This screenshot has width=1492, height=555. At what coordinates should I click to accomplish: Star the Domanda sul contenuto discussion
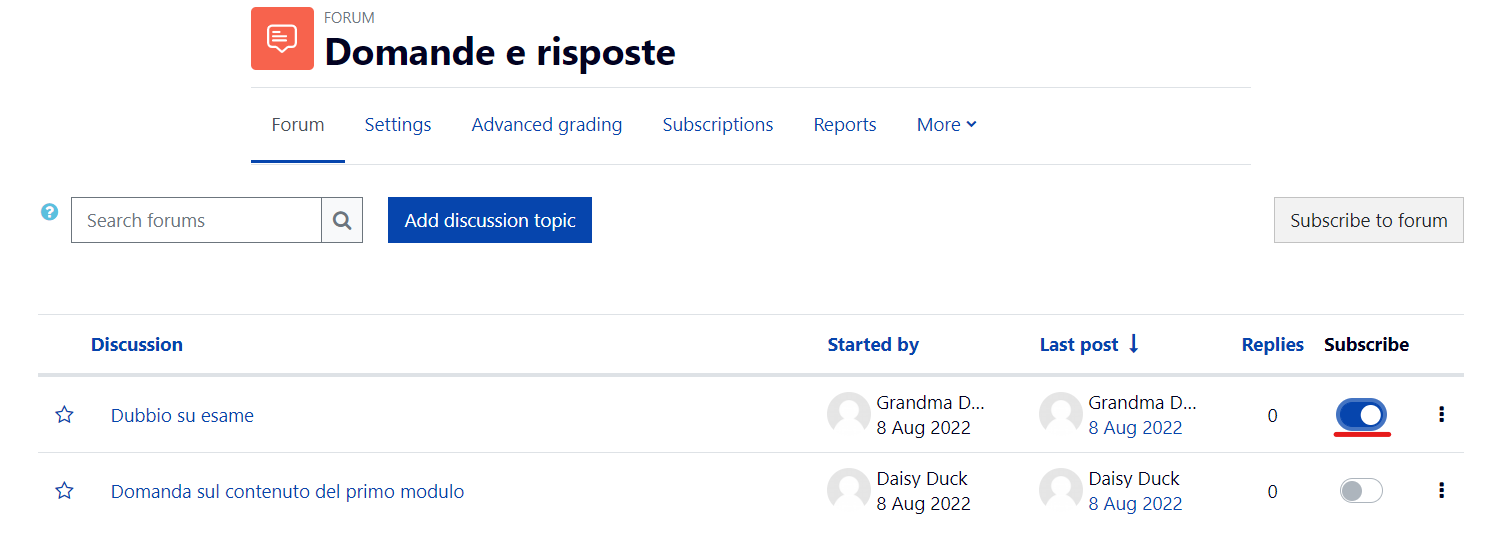[64, 490]
